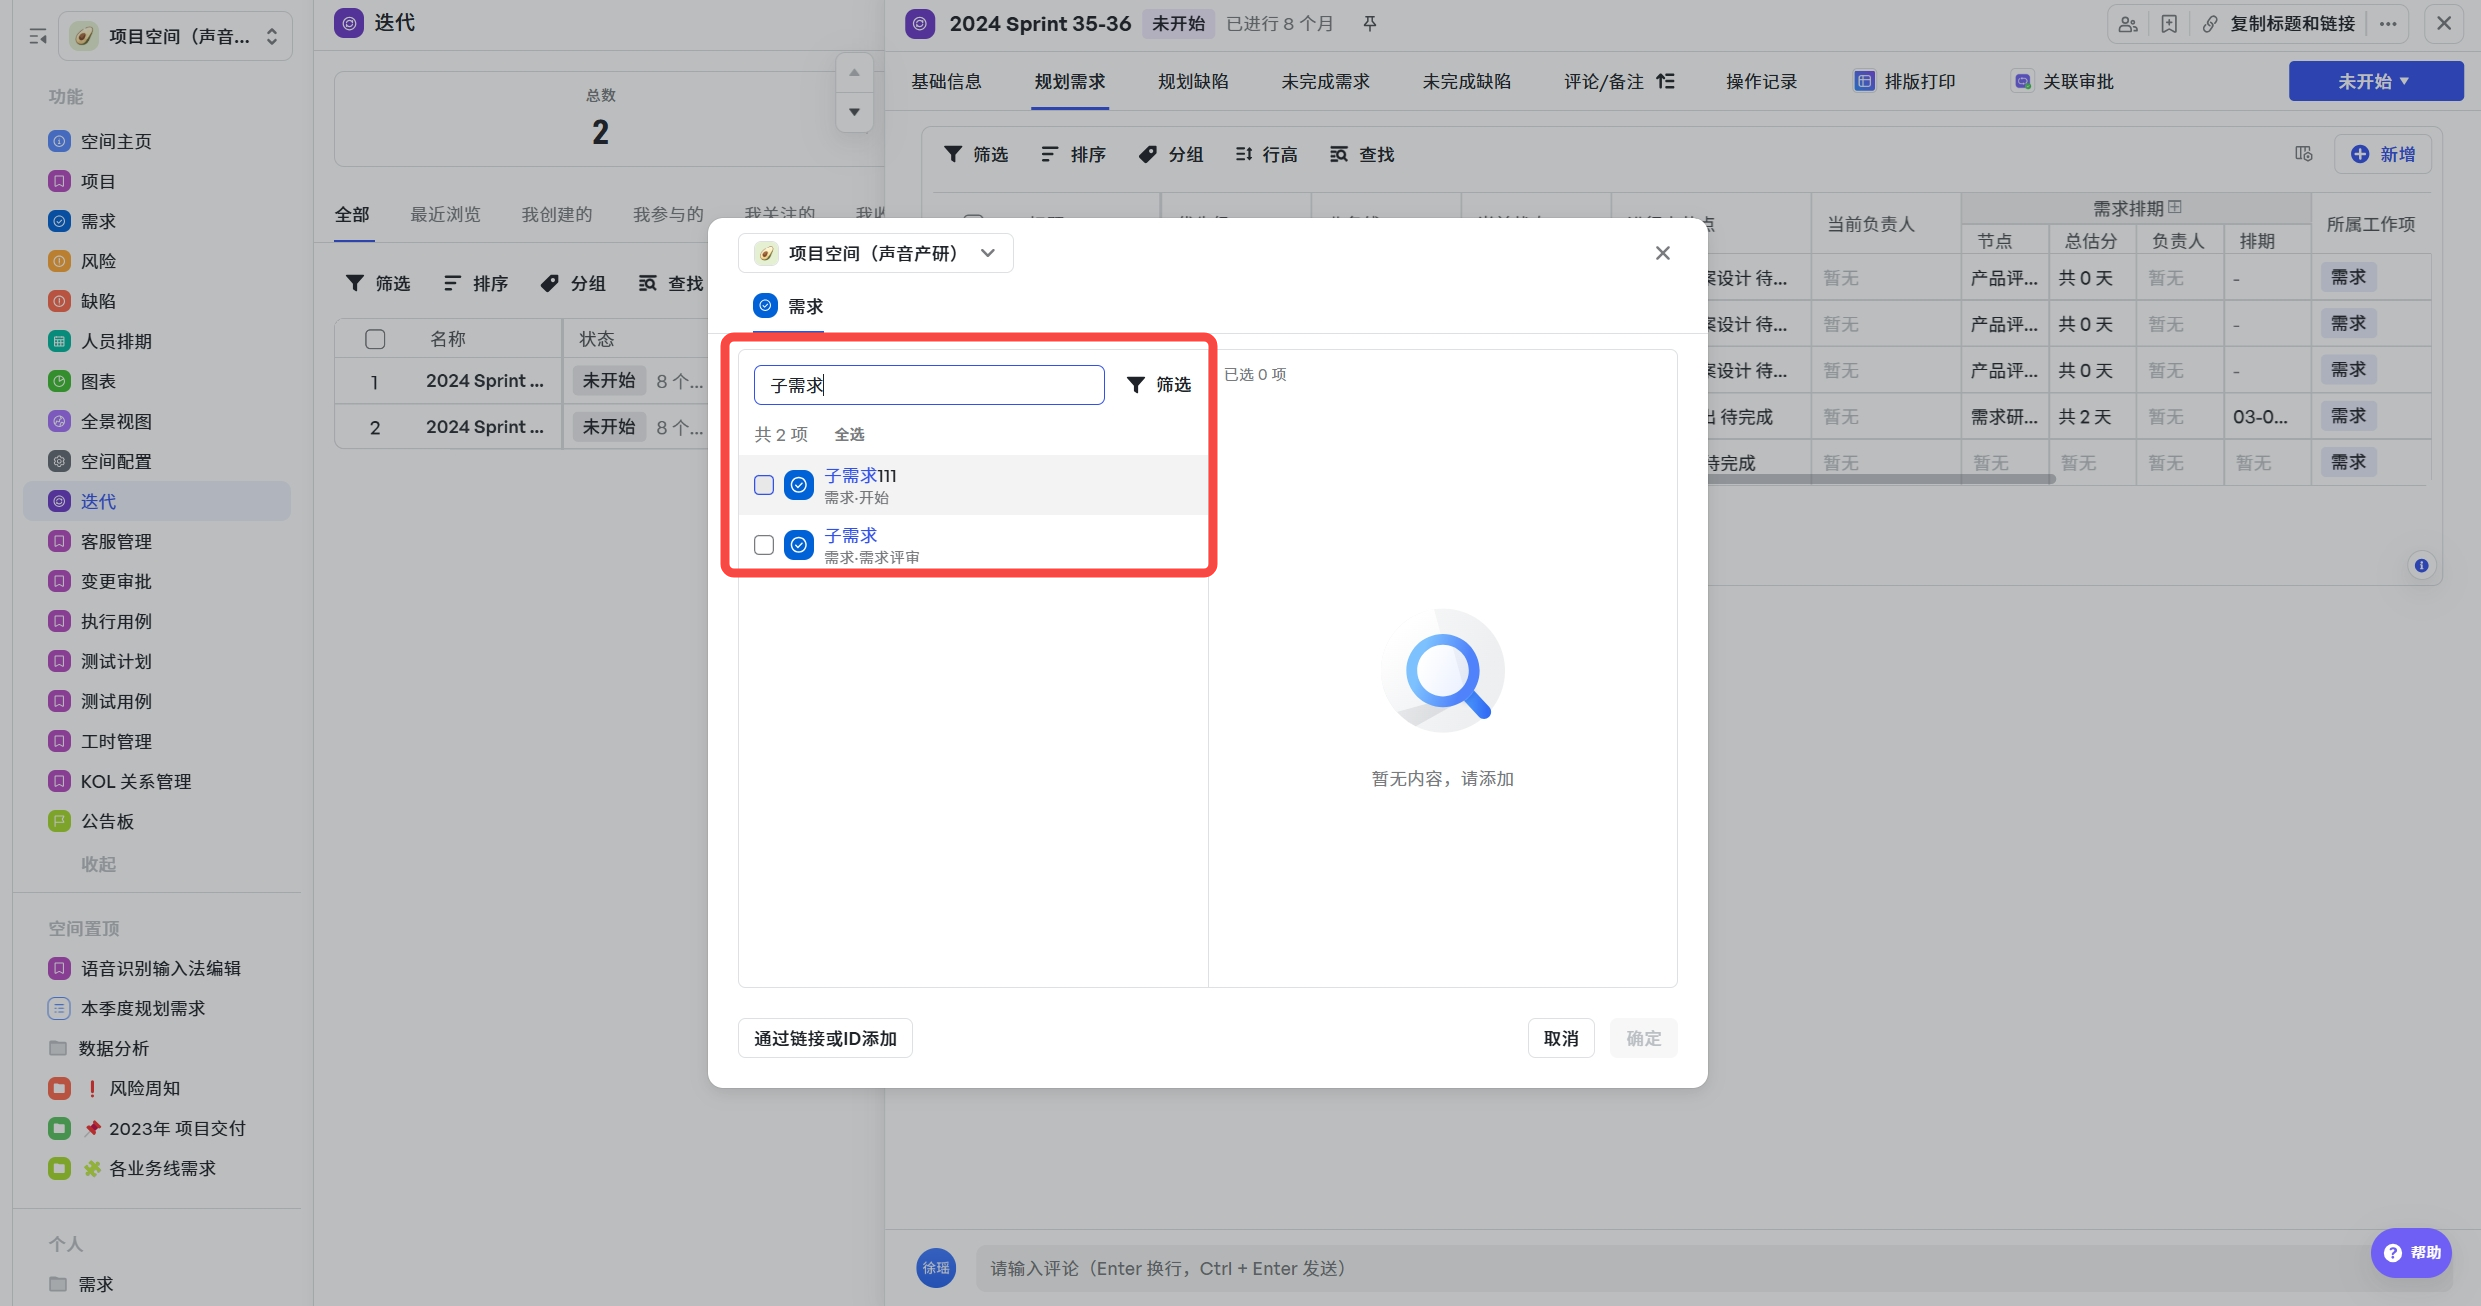2481x1306 pixels.
Task: Switch to the 未完成需求 tab
Action: point(1325,81)
